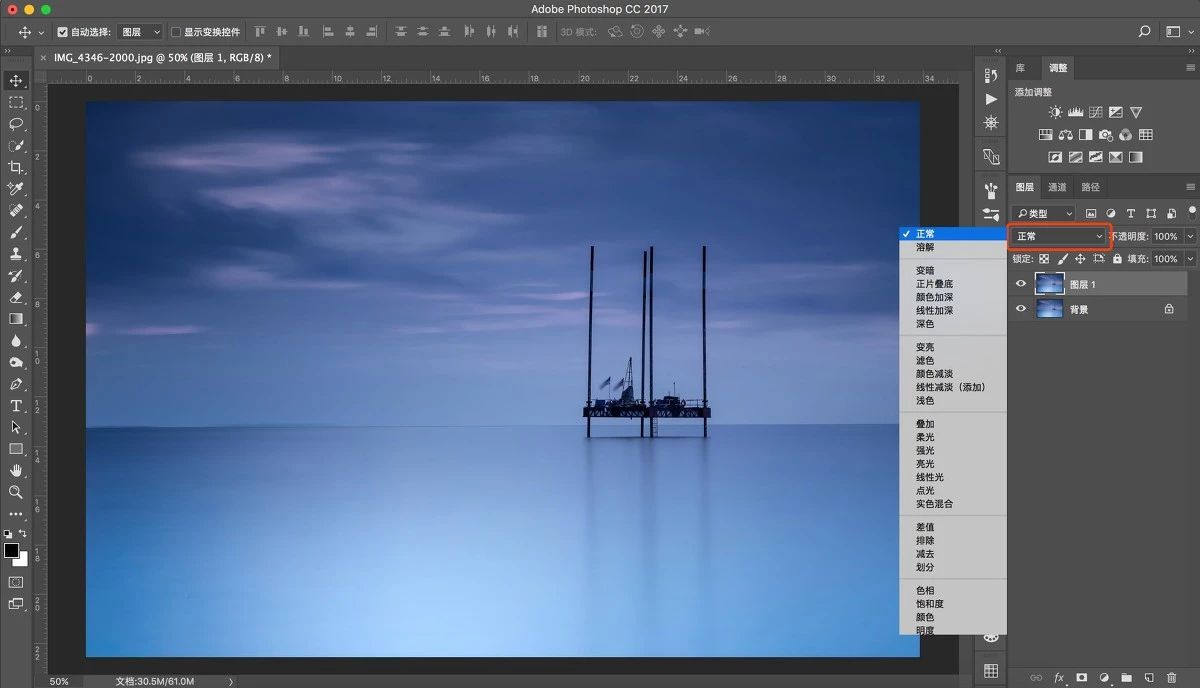Screen dimensions: 1200x688
Task: Switch to the 通道 tab
Action: 1057,187
